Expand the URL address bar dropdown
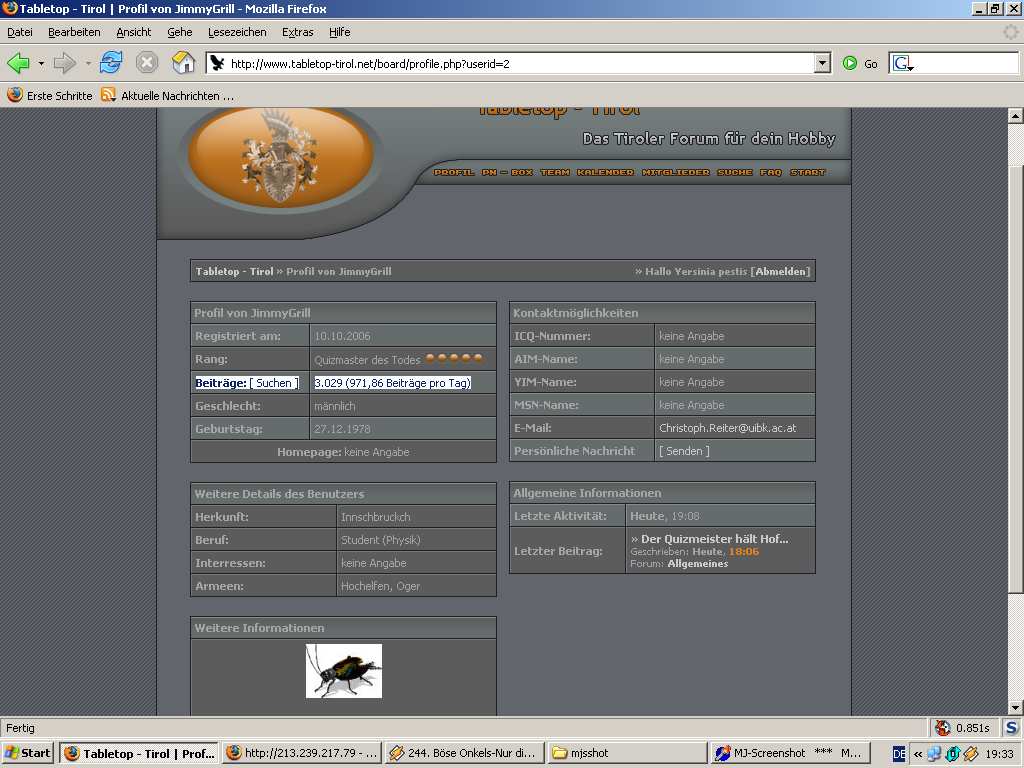1024x768 pixels. pyautogui.click(x=822, y=63)
